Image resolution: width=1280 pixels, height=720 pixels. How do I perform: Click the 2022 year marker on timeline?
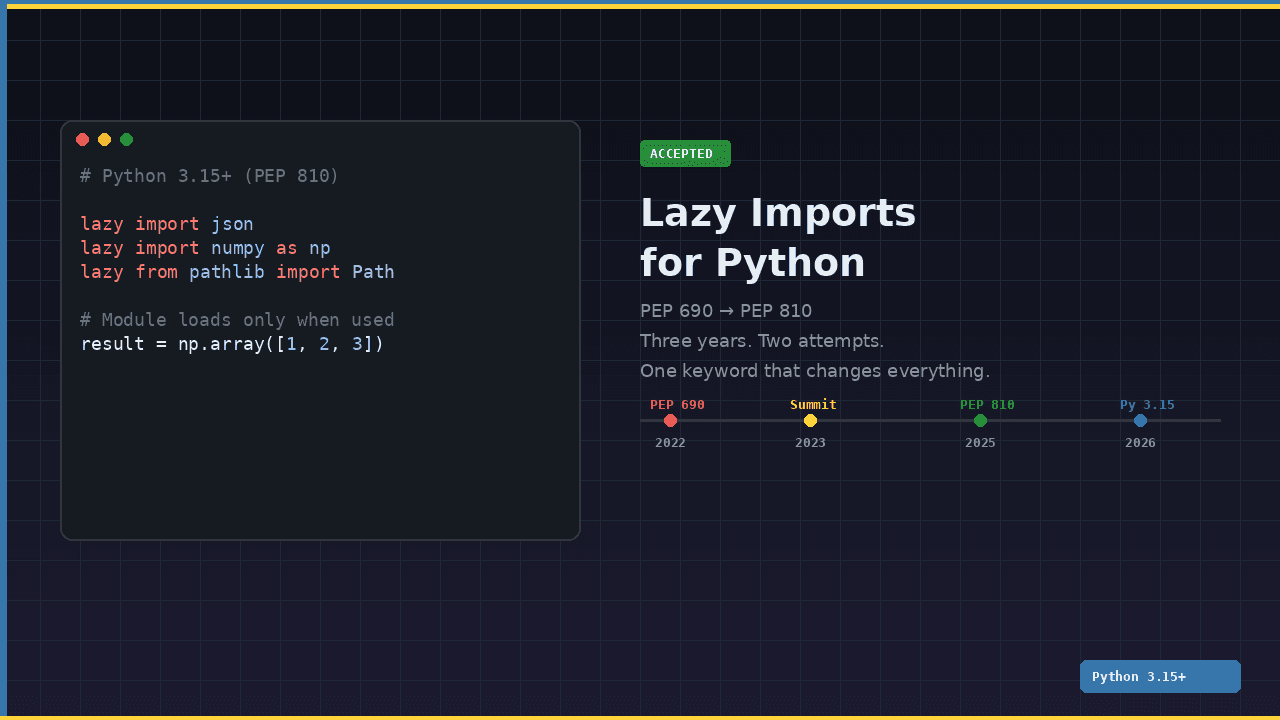[x=670, y=442]
